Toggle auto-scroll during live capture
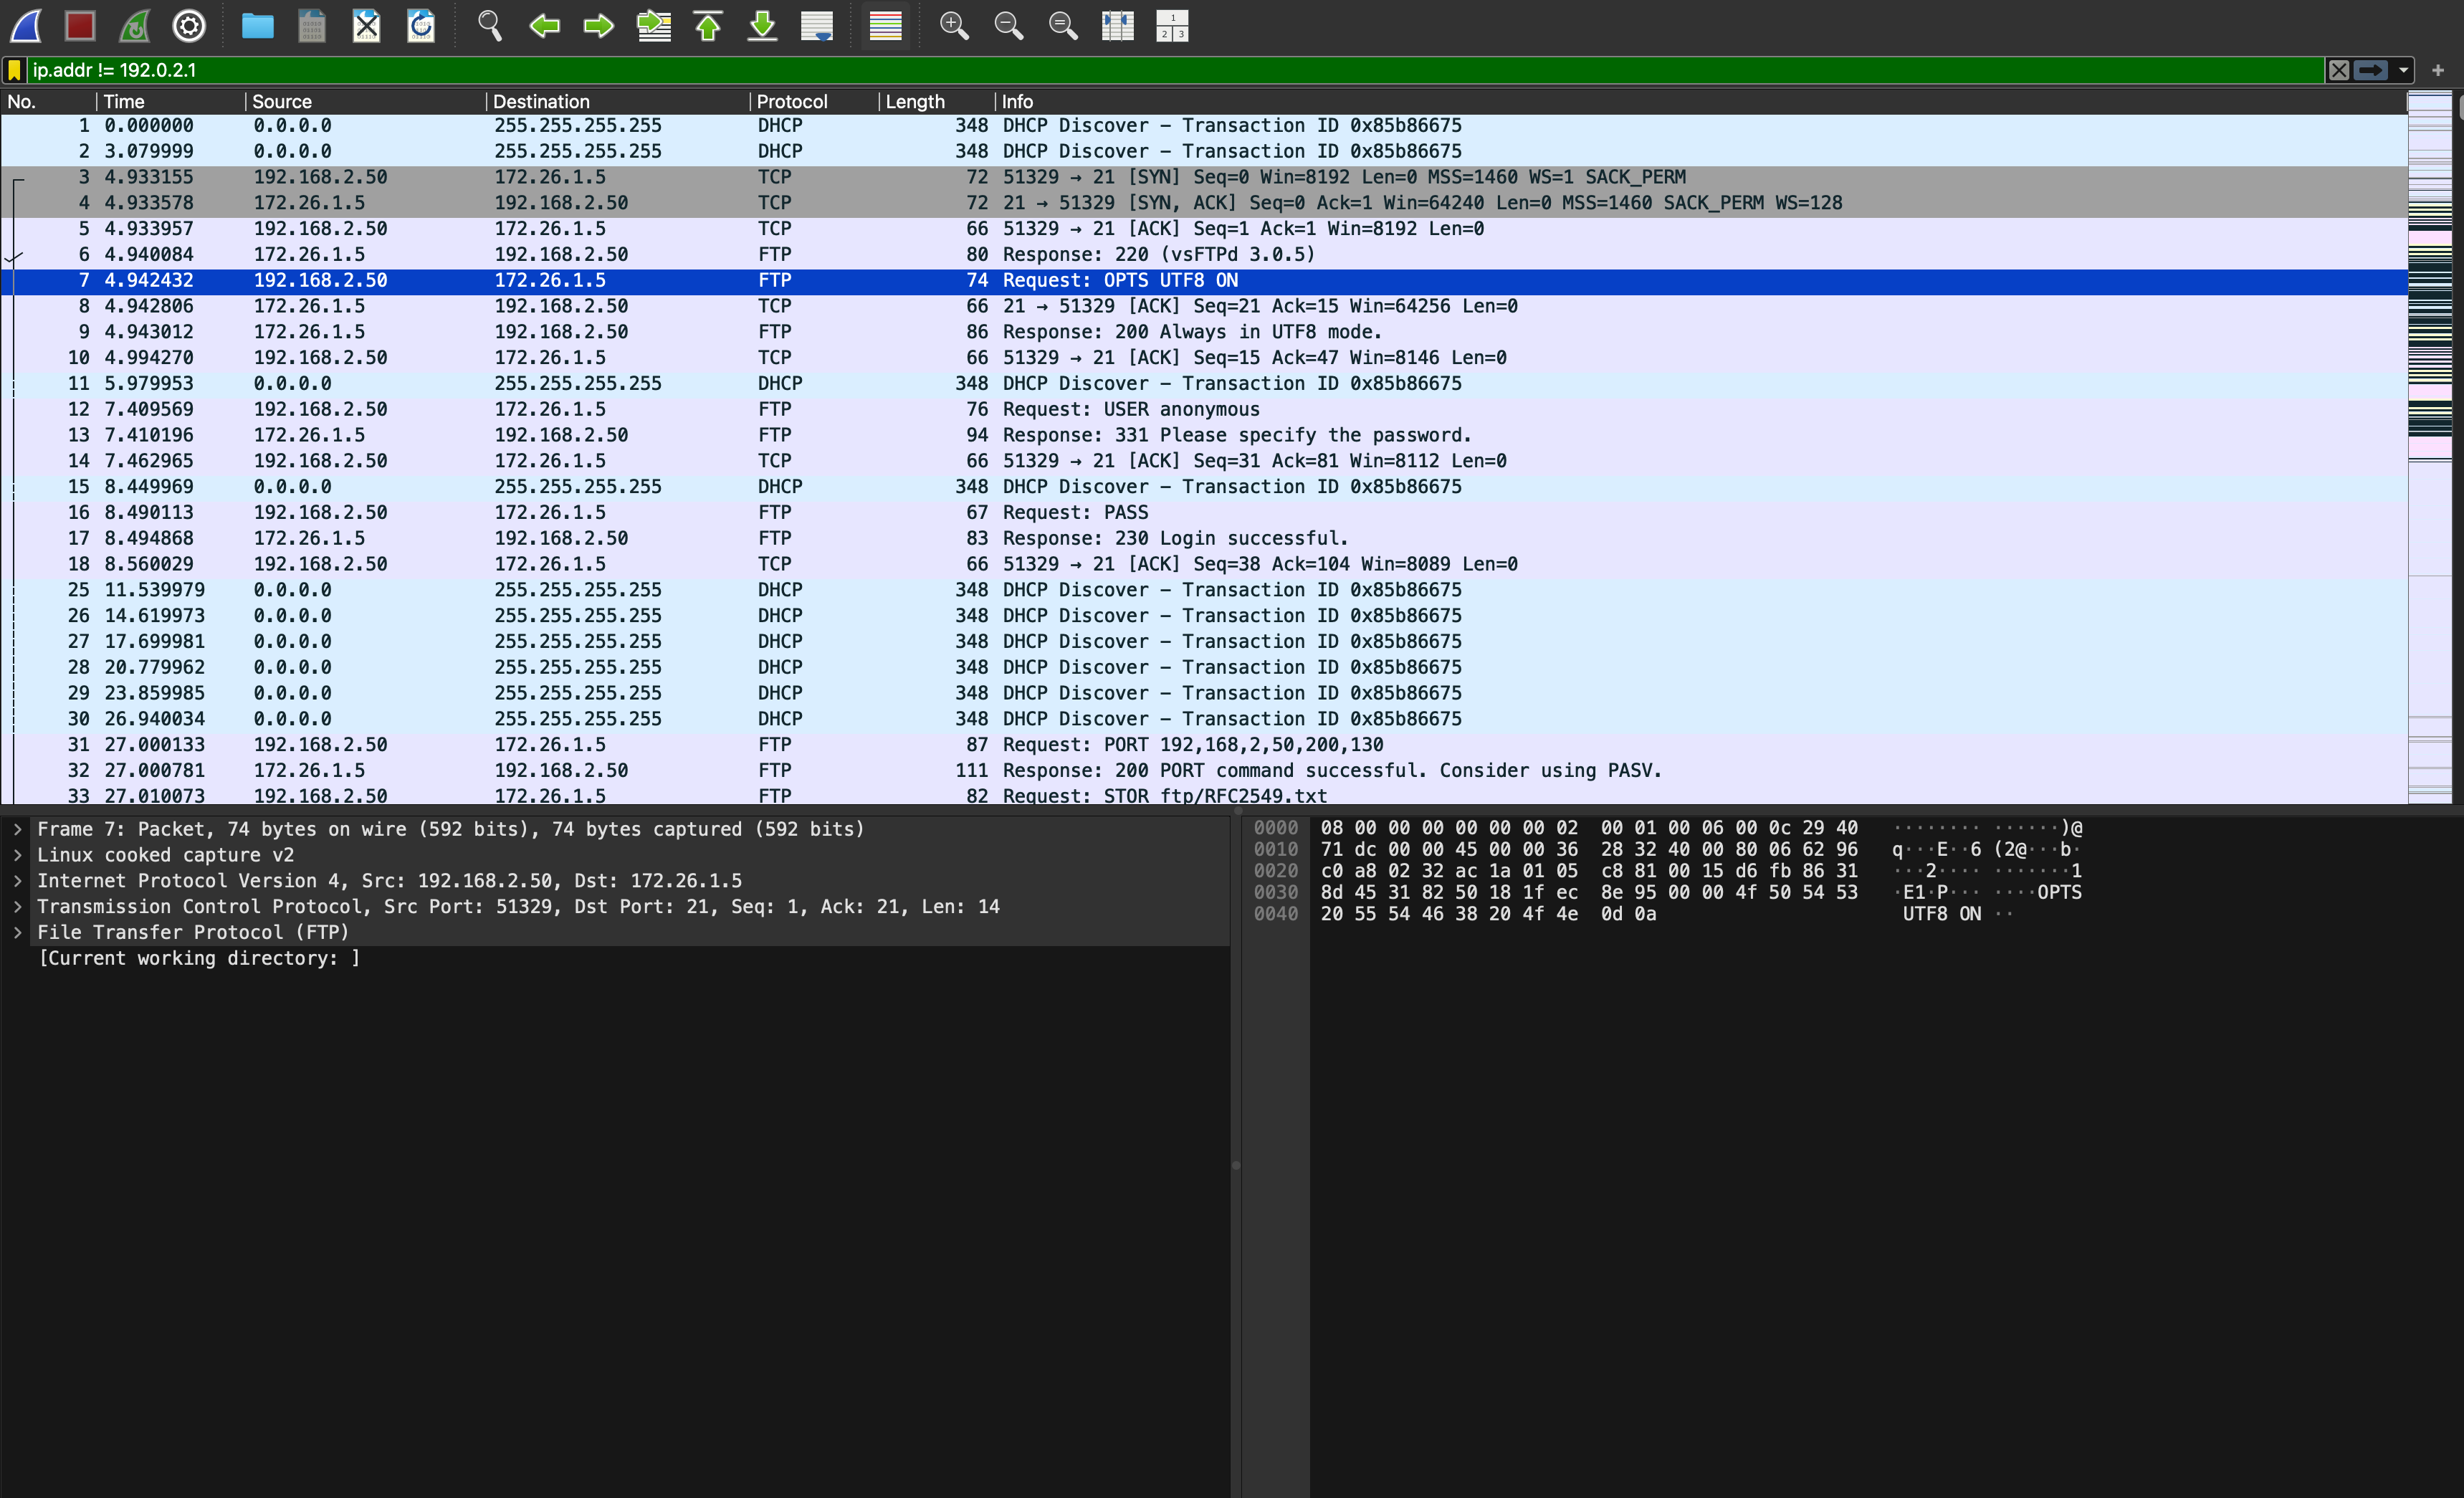This screenshot has width=2464, height=1498. 817,26
